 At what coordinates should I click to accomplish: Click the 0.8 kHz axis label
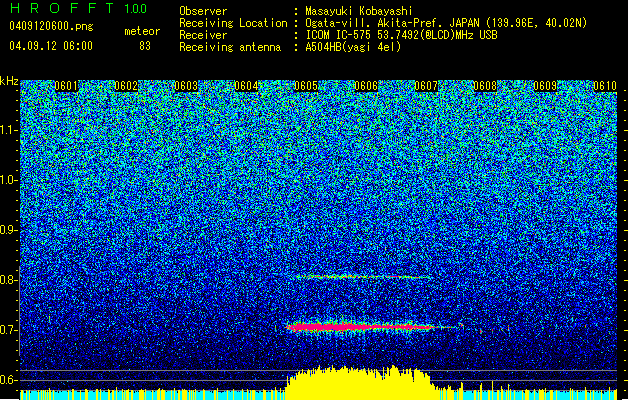click(9, 280)
